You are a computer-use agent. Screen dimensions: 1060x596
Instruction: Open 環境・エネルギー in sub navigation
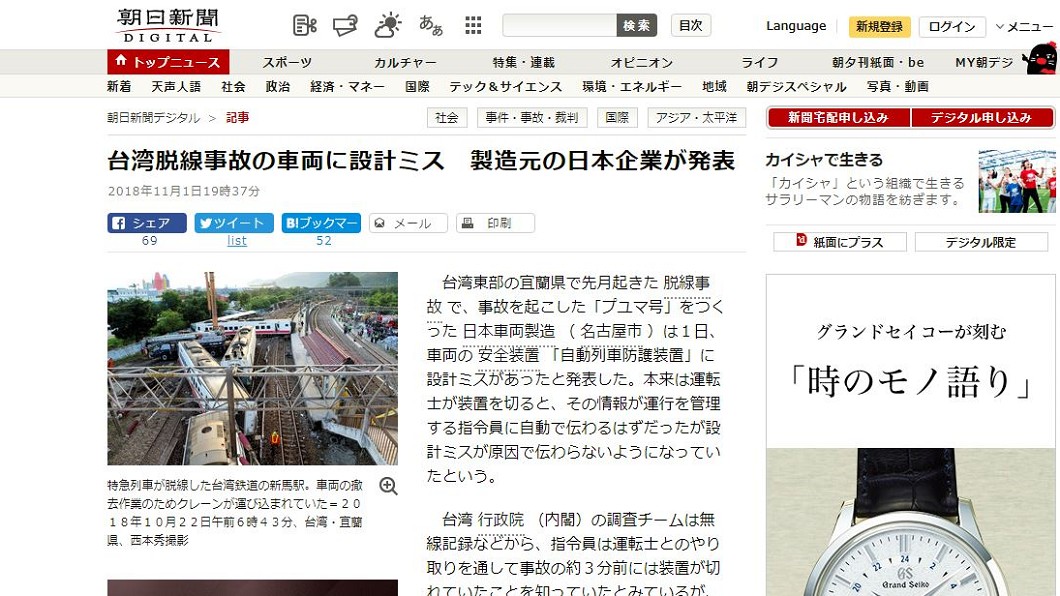pos(632,86)
